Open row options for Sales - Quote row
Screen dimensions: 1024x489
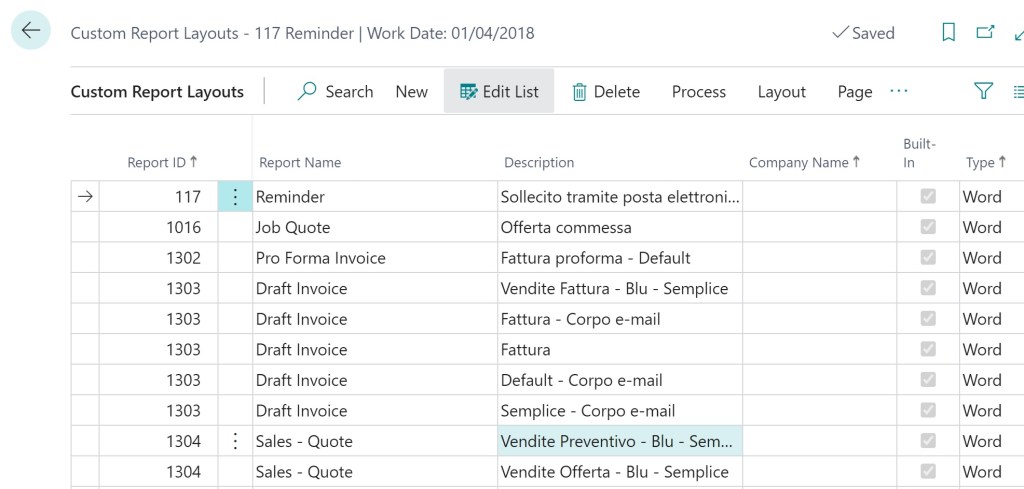click(x=235, y=441)
